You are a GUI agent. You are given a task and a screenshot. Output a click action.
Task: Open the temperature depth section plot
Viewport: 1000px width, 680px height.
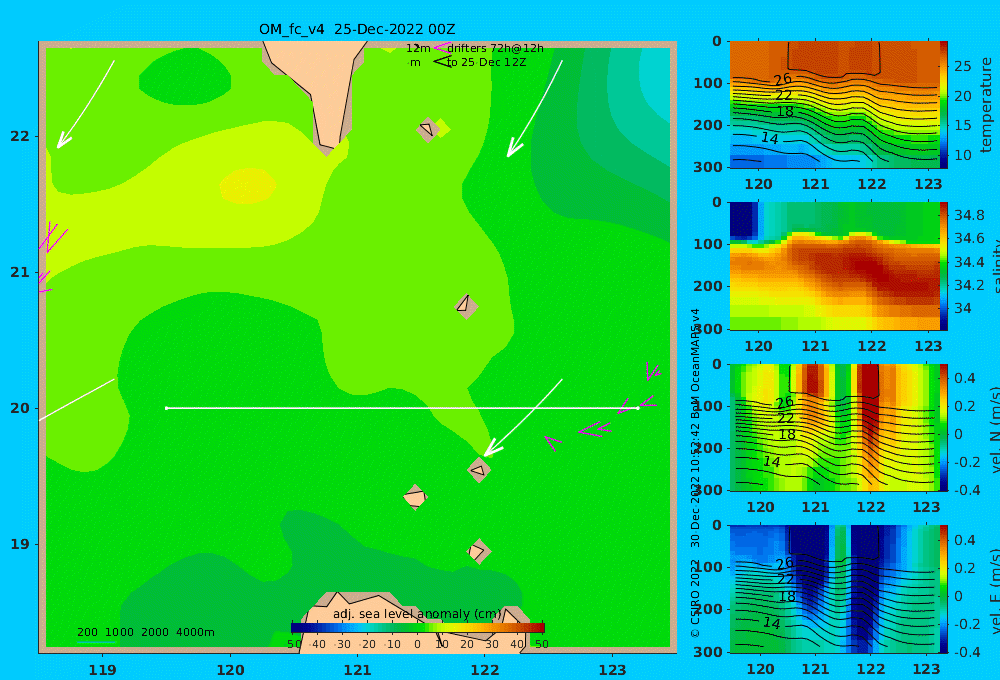point(834,105)
